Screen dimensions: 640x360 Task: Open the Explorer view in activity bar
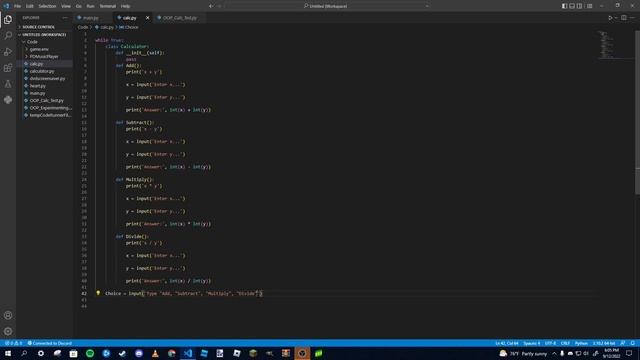point(8,20)
